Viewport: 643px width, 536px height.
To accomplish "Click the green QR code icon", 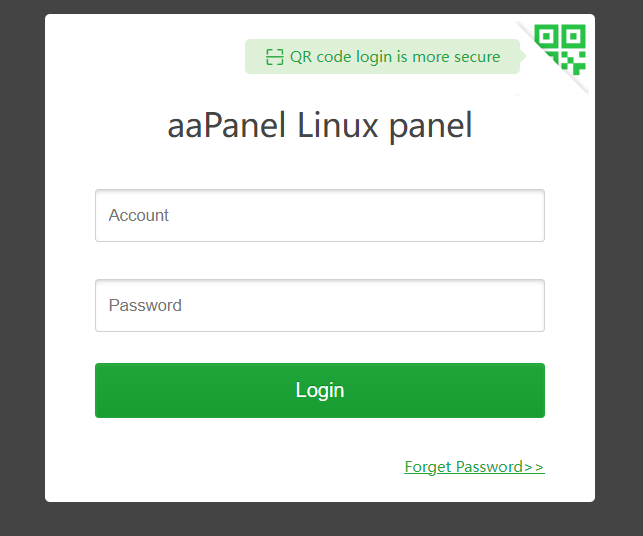I will tap(560, 48).
